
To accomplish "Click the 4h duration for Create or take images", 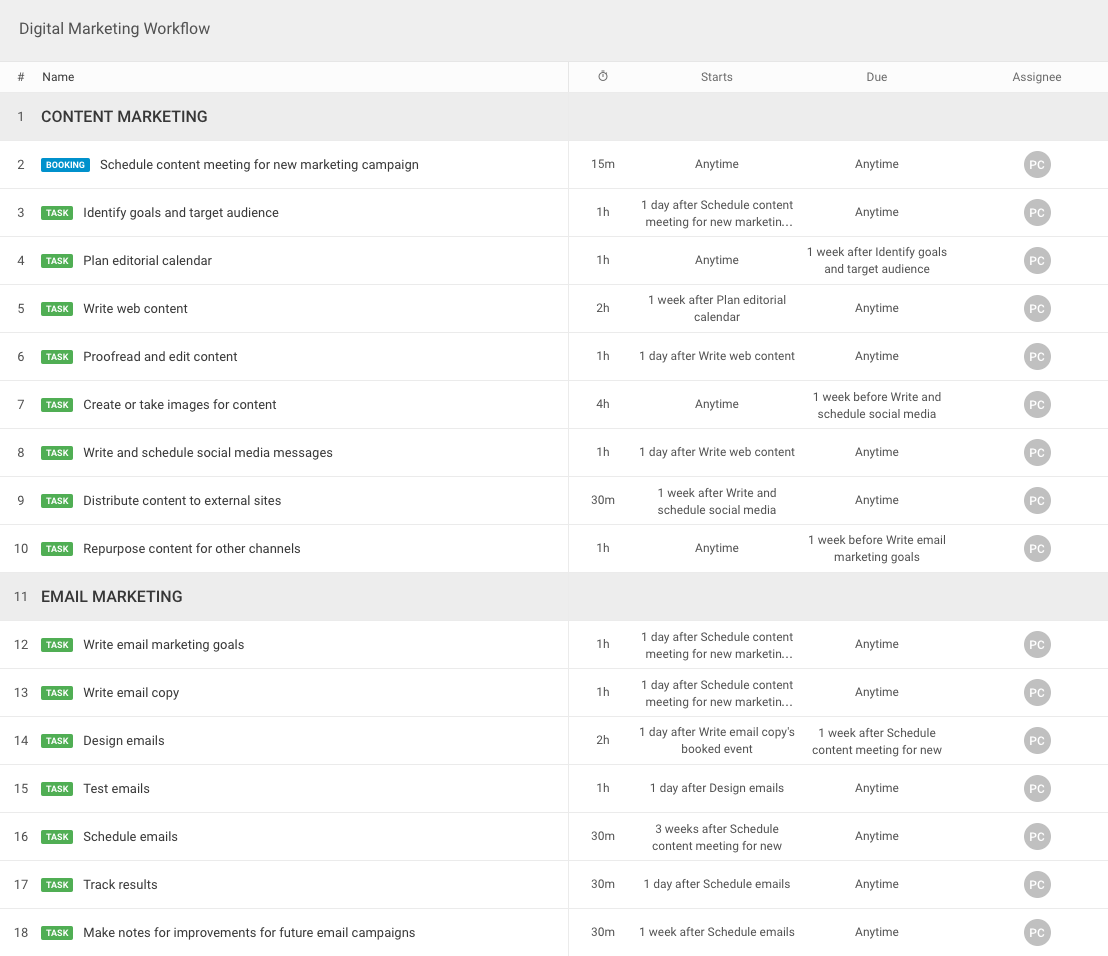I will pyautogui.click(x=603, y=404).
